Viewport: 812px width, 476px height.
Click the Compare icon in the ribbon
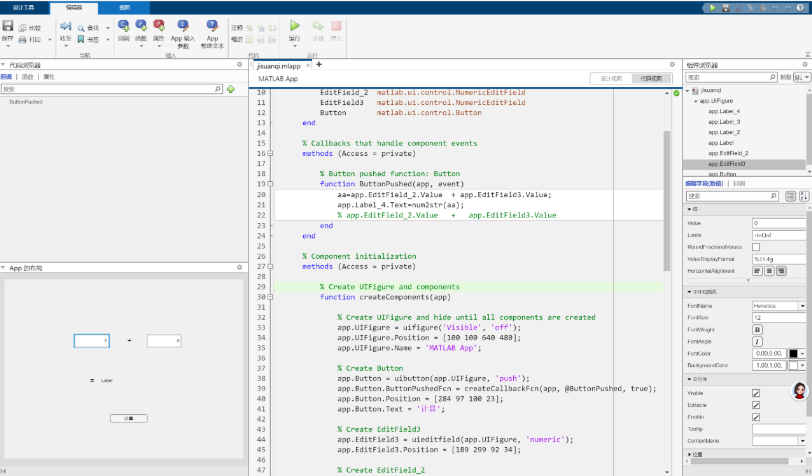[x=23, y=28]
